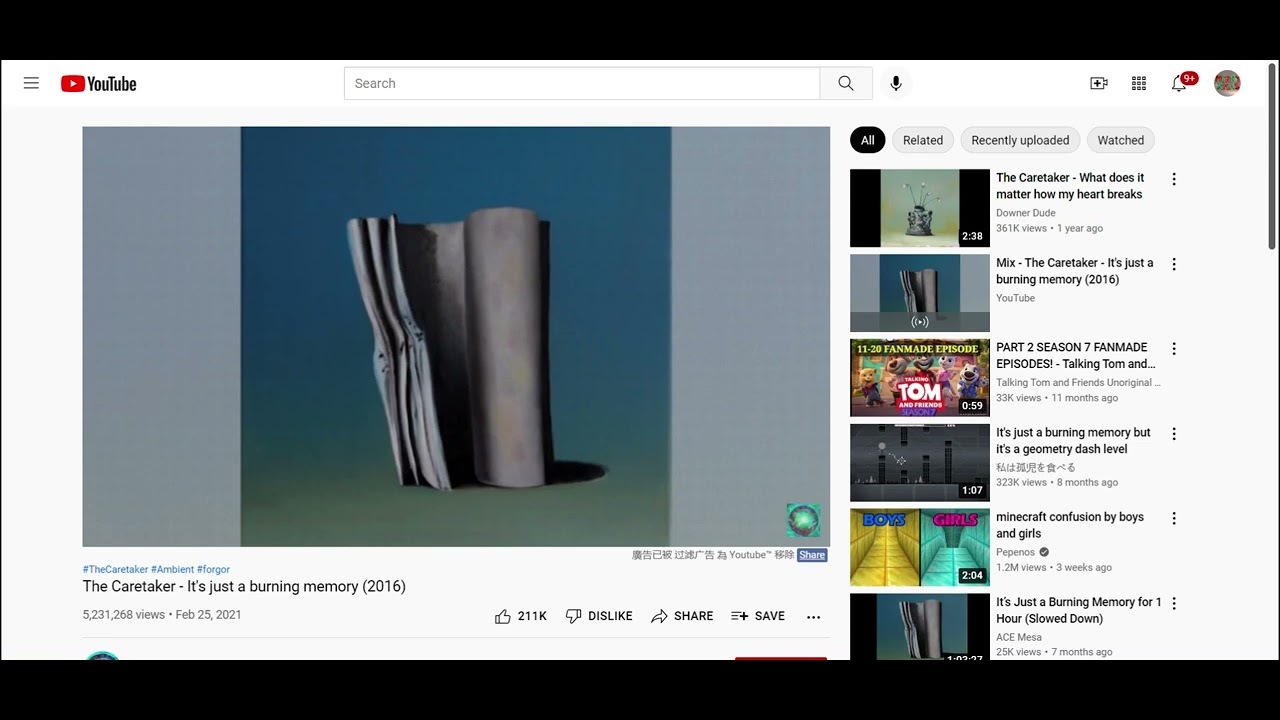The image size is (1280, 720).
Task: Open options for geometry dash level video
Action: coord(1174,434)
